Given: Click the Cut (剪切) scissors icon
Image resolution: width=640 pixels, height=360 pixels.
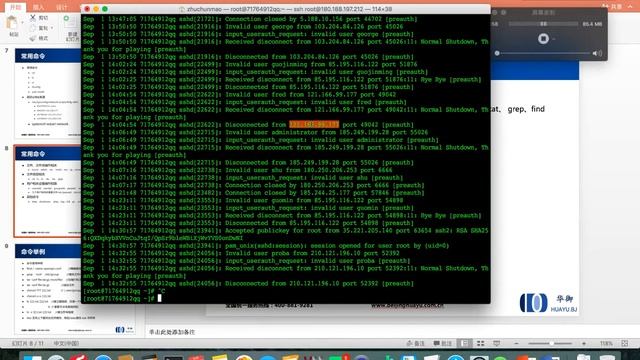Looking at the screenshot, I should point(33,18).
